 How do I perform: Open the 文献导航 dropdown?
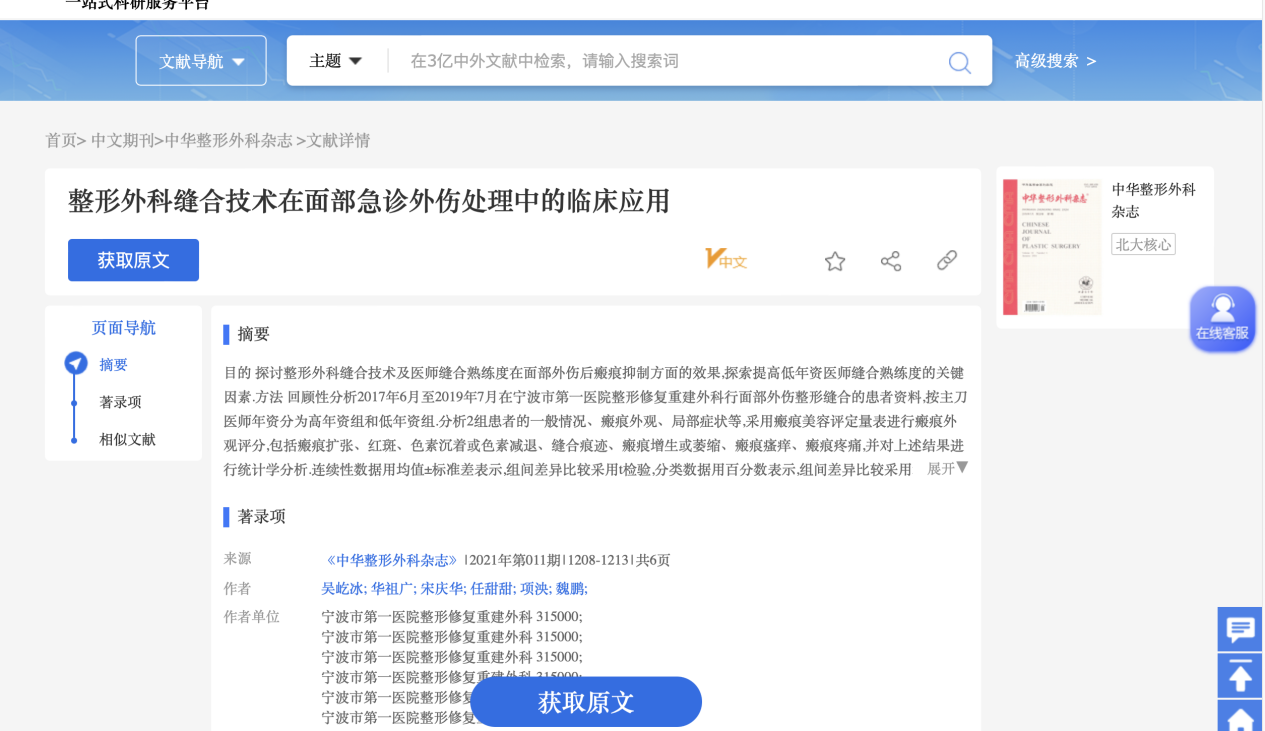click(201, 61)
